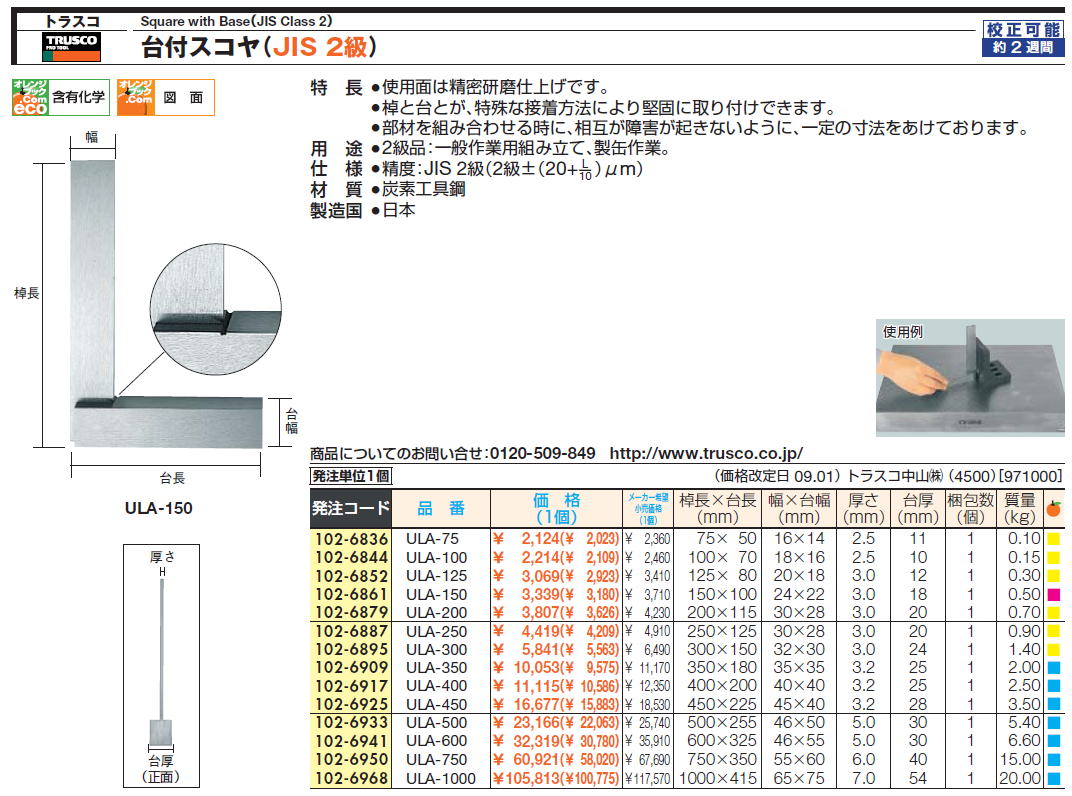
Task: Click the 幅×台幅 column header
Action: coord(799,508)
